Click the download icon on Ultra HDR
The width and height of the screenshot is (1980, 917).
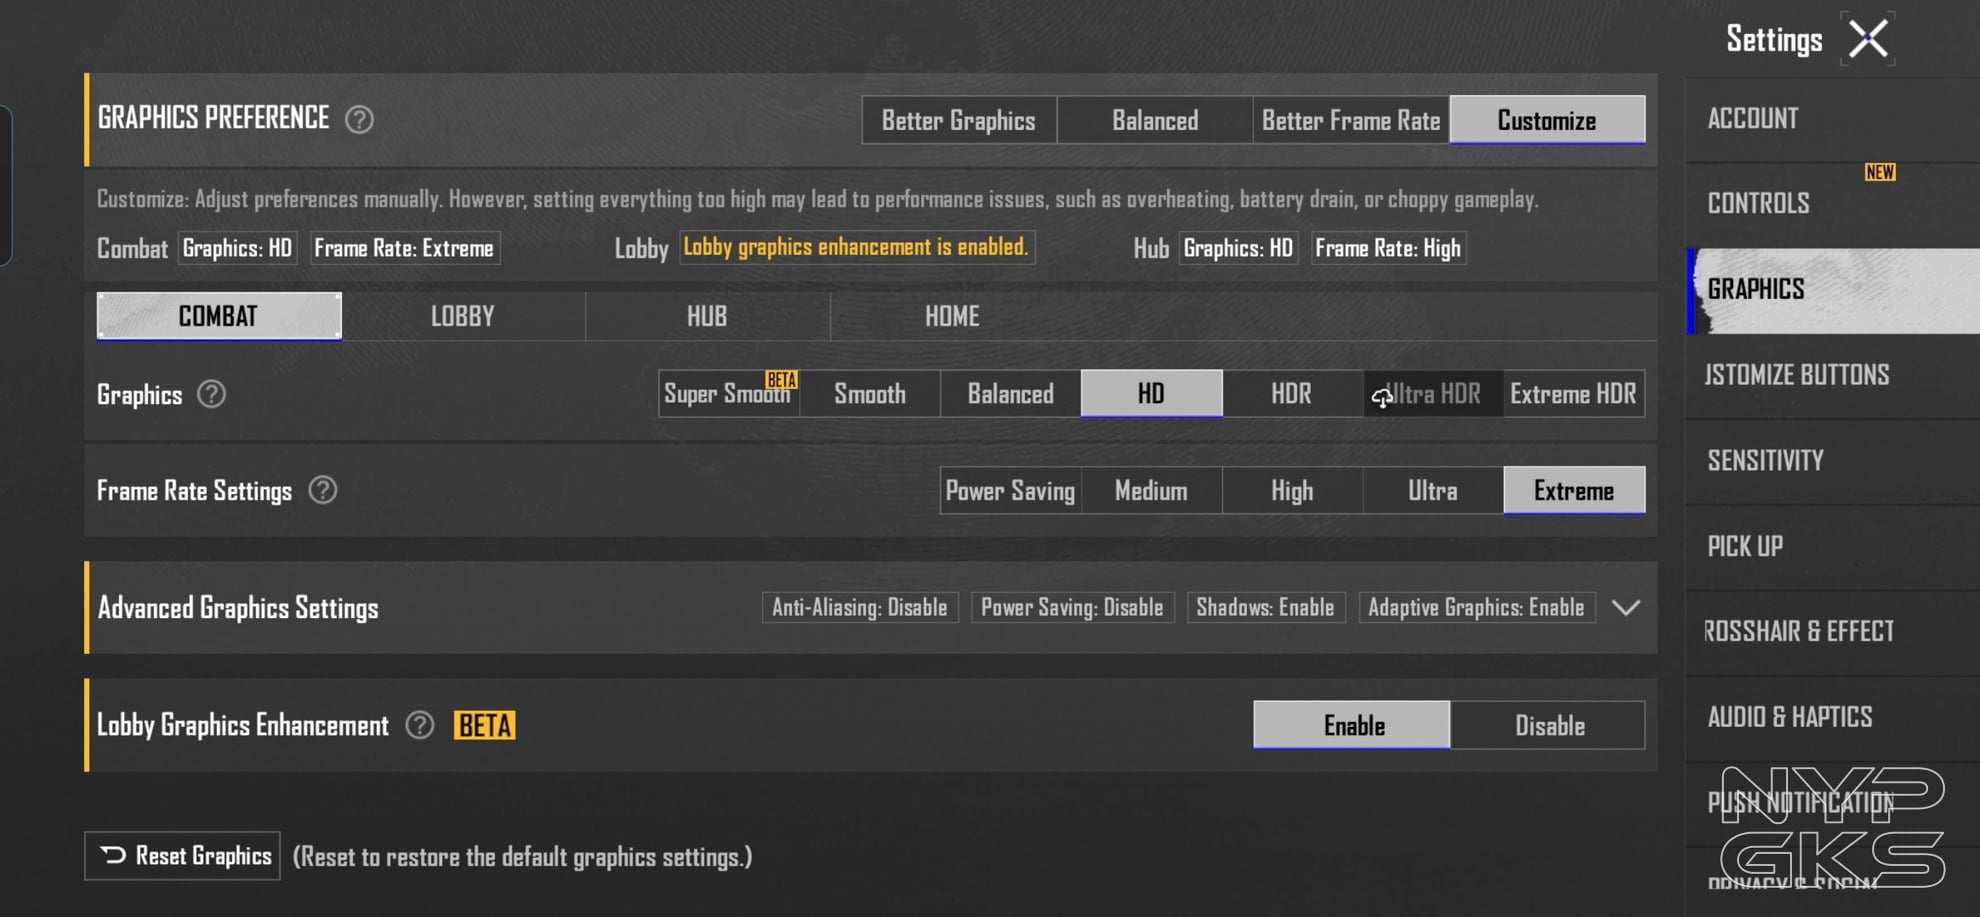click(x=1382, y=398)
